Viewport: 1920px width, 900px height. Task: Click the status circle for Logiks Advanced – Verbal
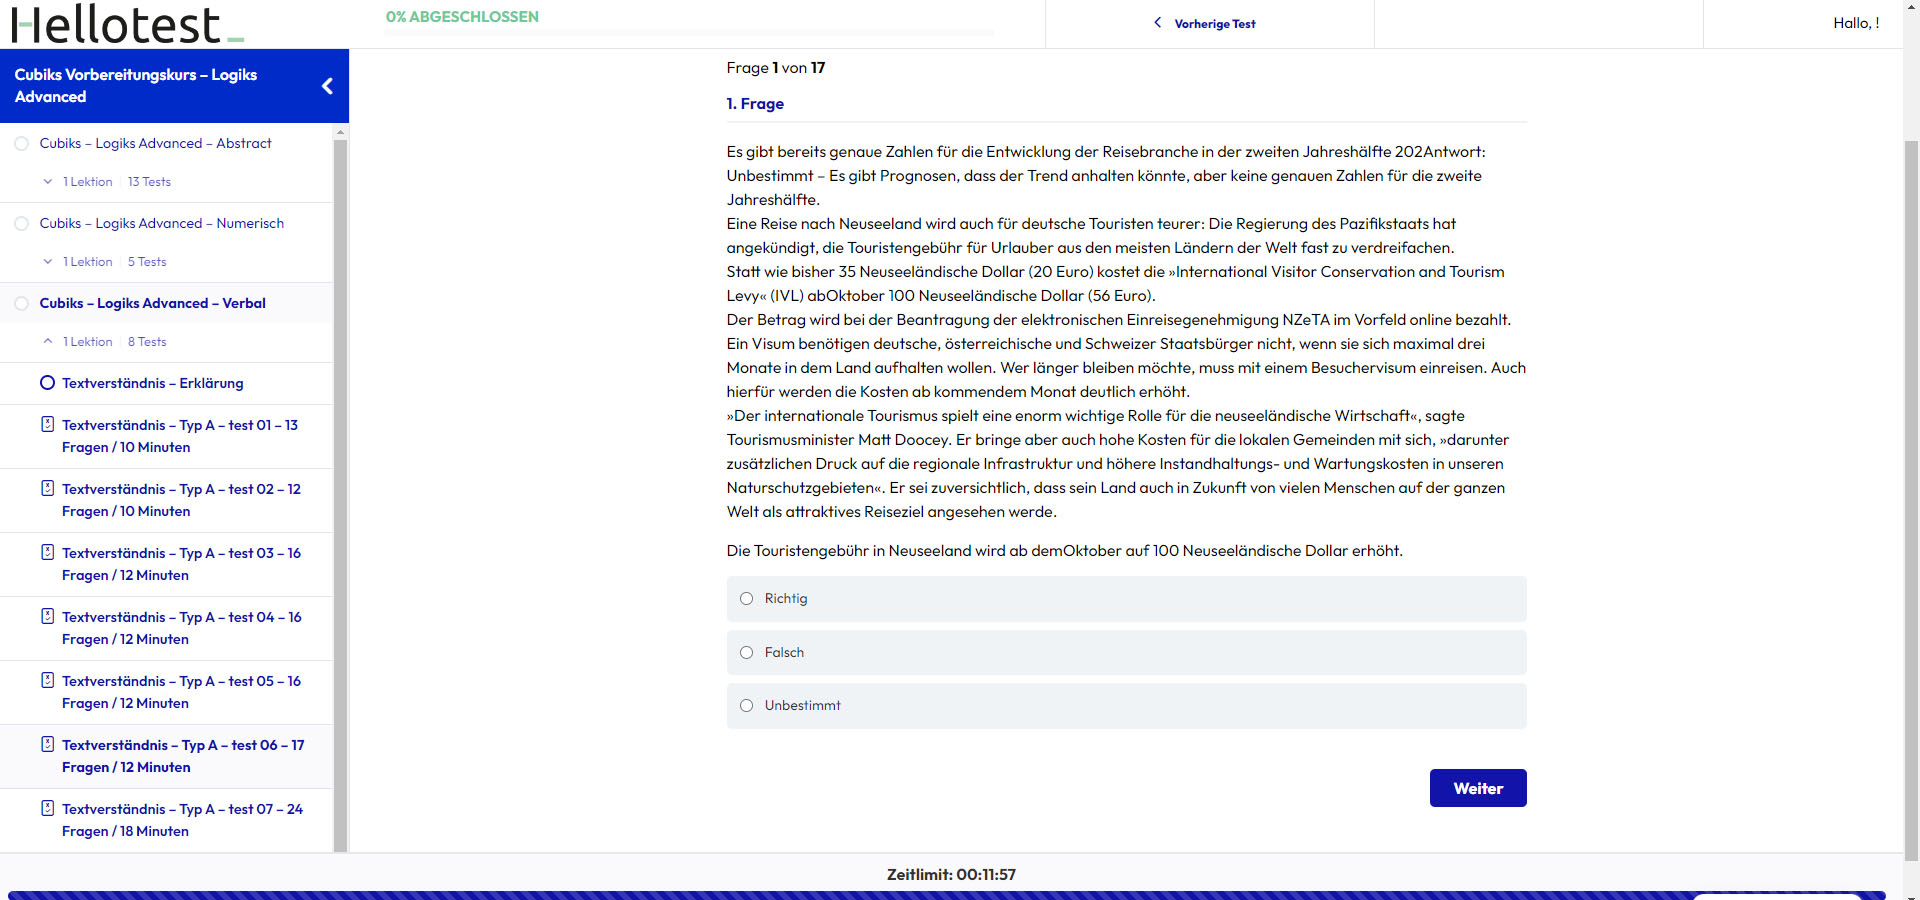pyautogui.click(x=21, y=304)
